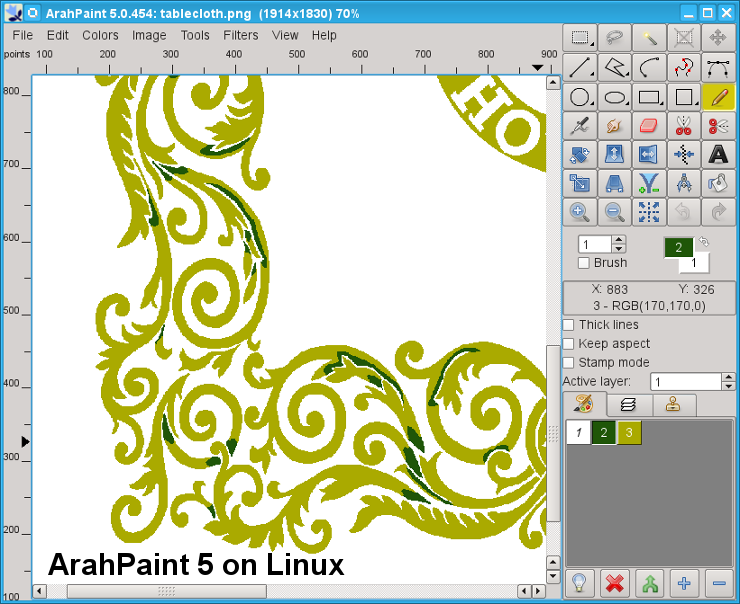Enable the Thick lines checkbox
Image resolution: width=740 pixels, height=604 pixels.
569,325
